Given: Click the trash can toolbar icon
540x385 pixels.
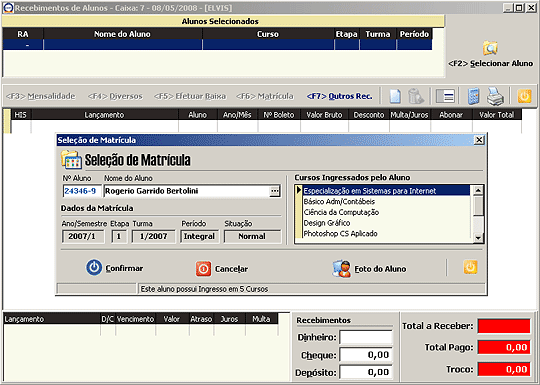Looking at the screenshot, I should (x=415, y=96).
